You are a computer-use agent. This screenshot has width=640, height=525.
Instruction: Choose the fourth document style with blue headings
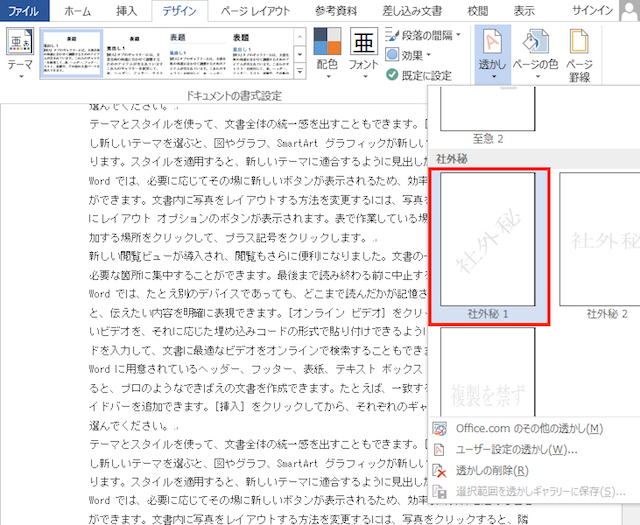point(261,53)
